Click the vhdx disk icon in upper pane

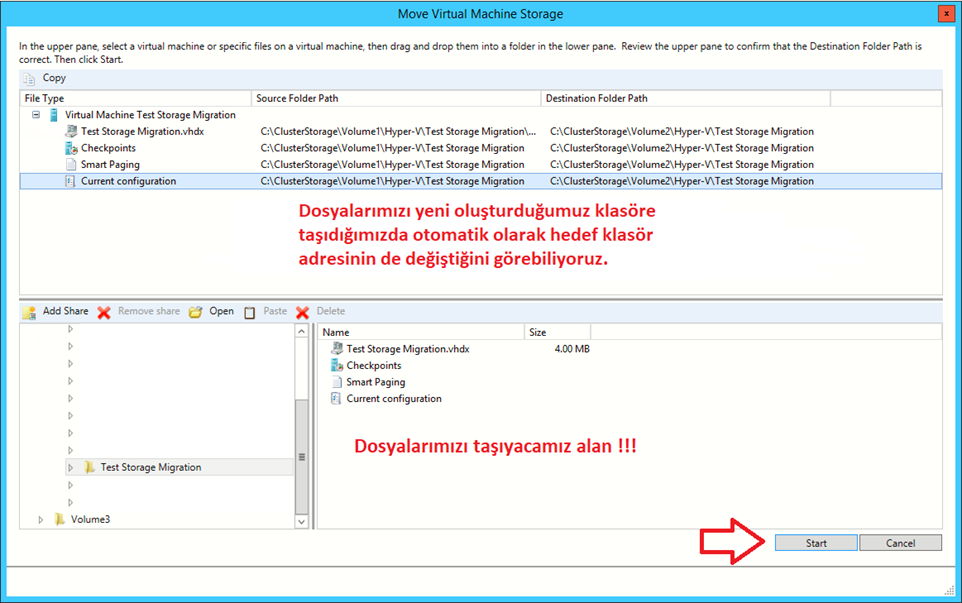tap(71, 131)
